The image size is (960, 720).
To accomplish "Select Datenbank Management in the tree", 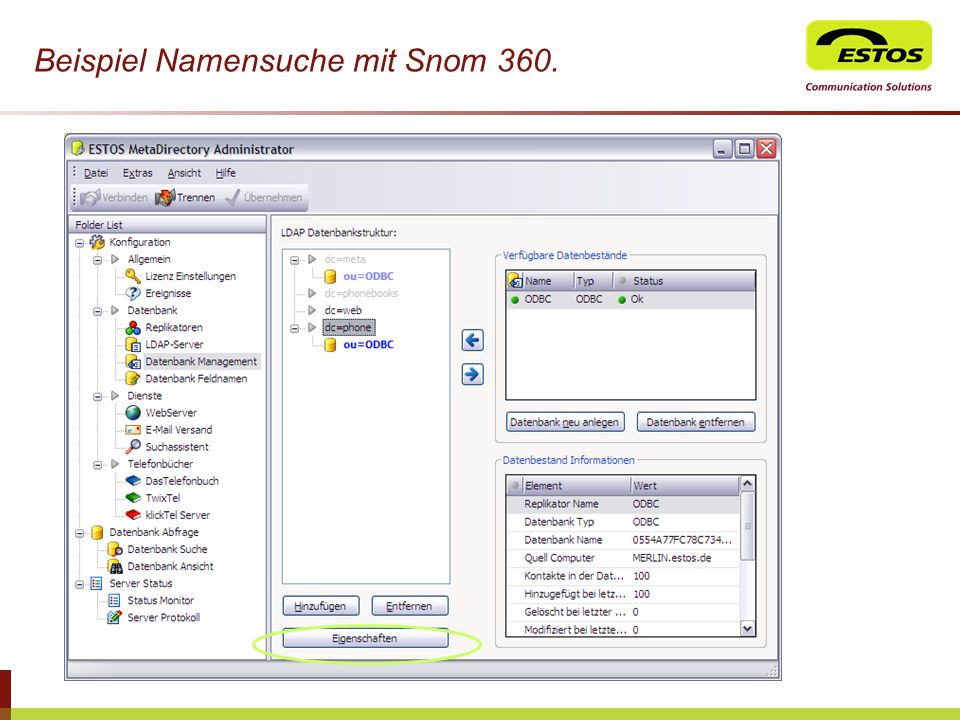I will coord(193,362).
